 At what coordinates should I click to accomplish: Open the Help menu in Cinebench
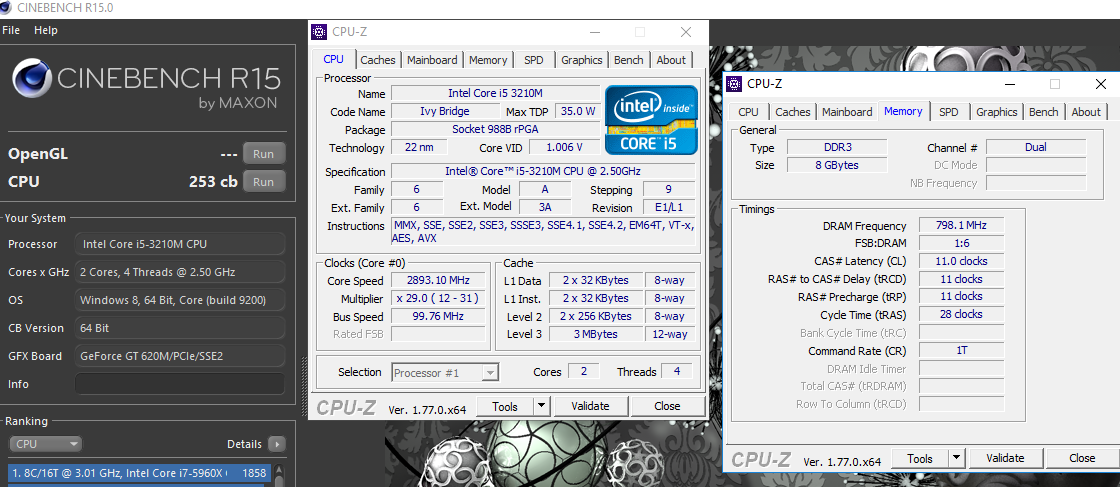click(46, 30)
